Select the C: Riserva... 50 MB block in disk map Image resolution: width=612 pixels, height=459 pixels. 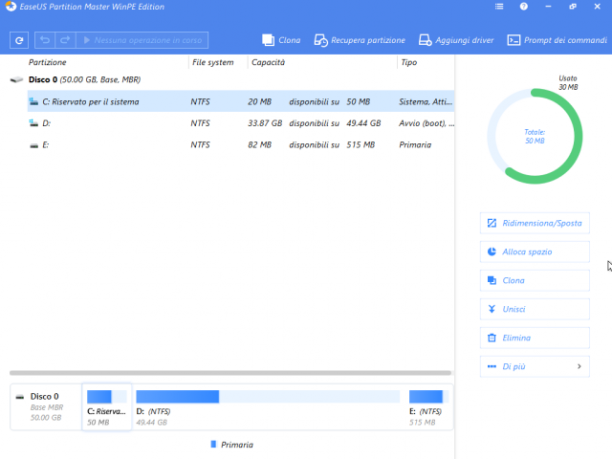coord(107,407)
